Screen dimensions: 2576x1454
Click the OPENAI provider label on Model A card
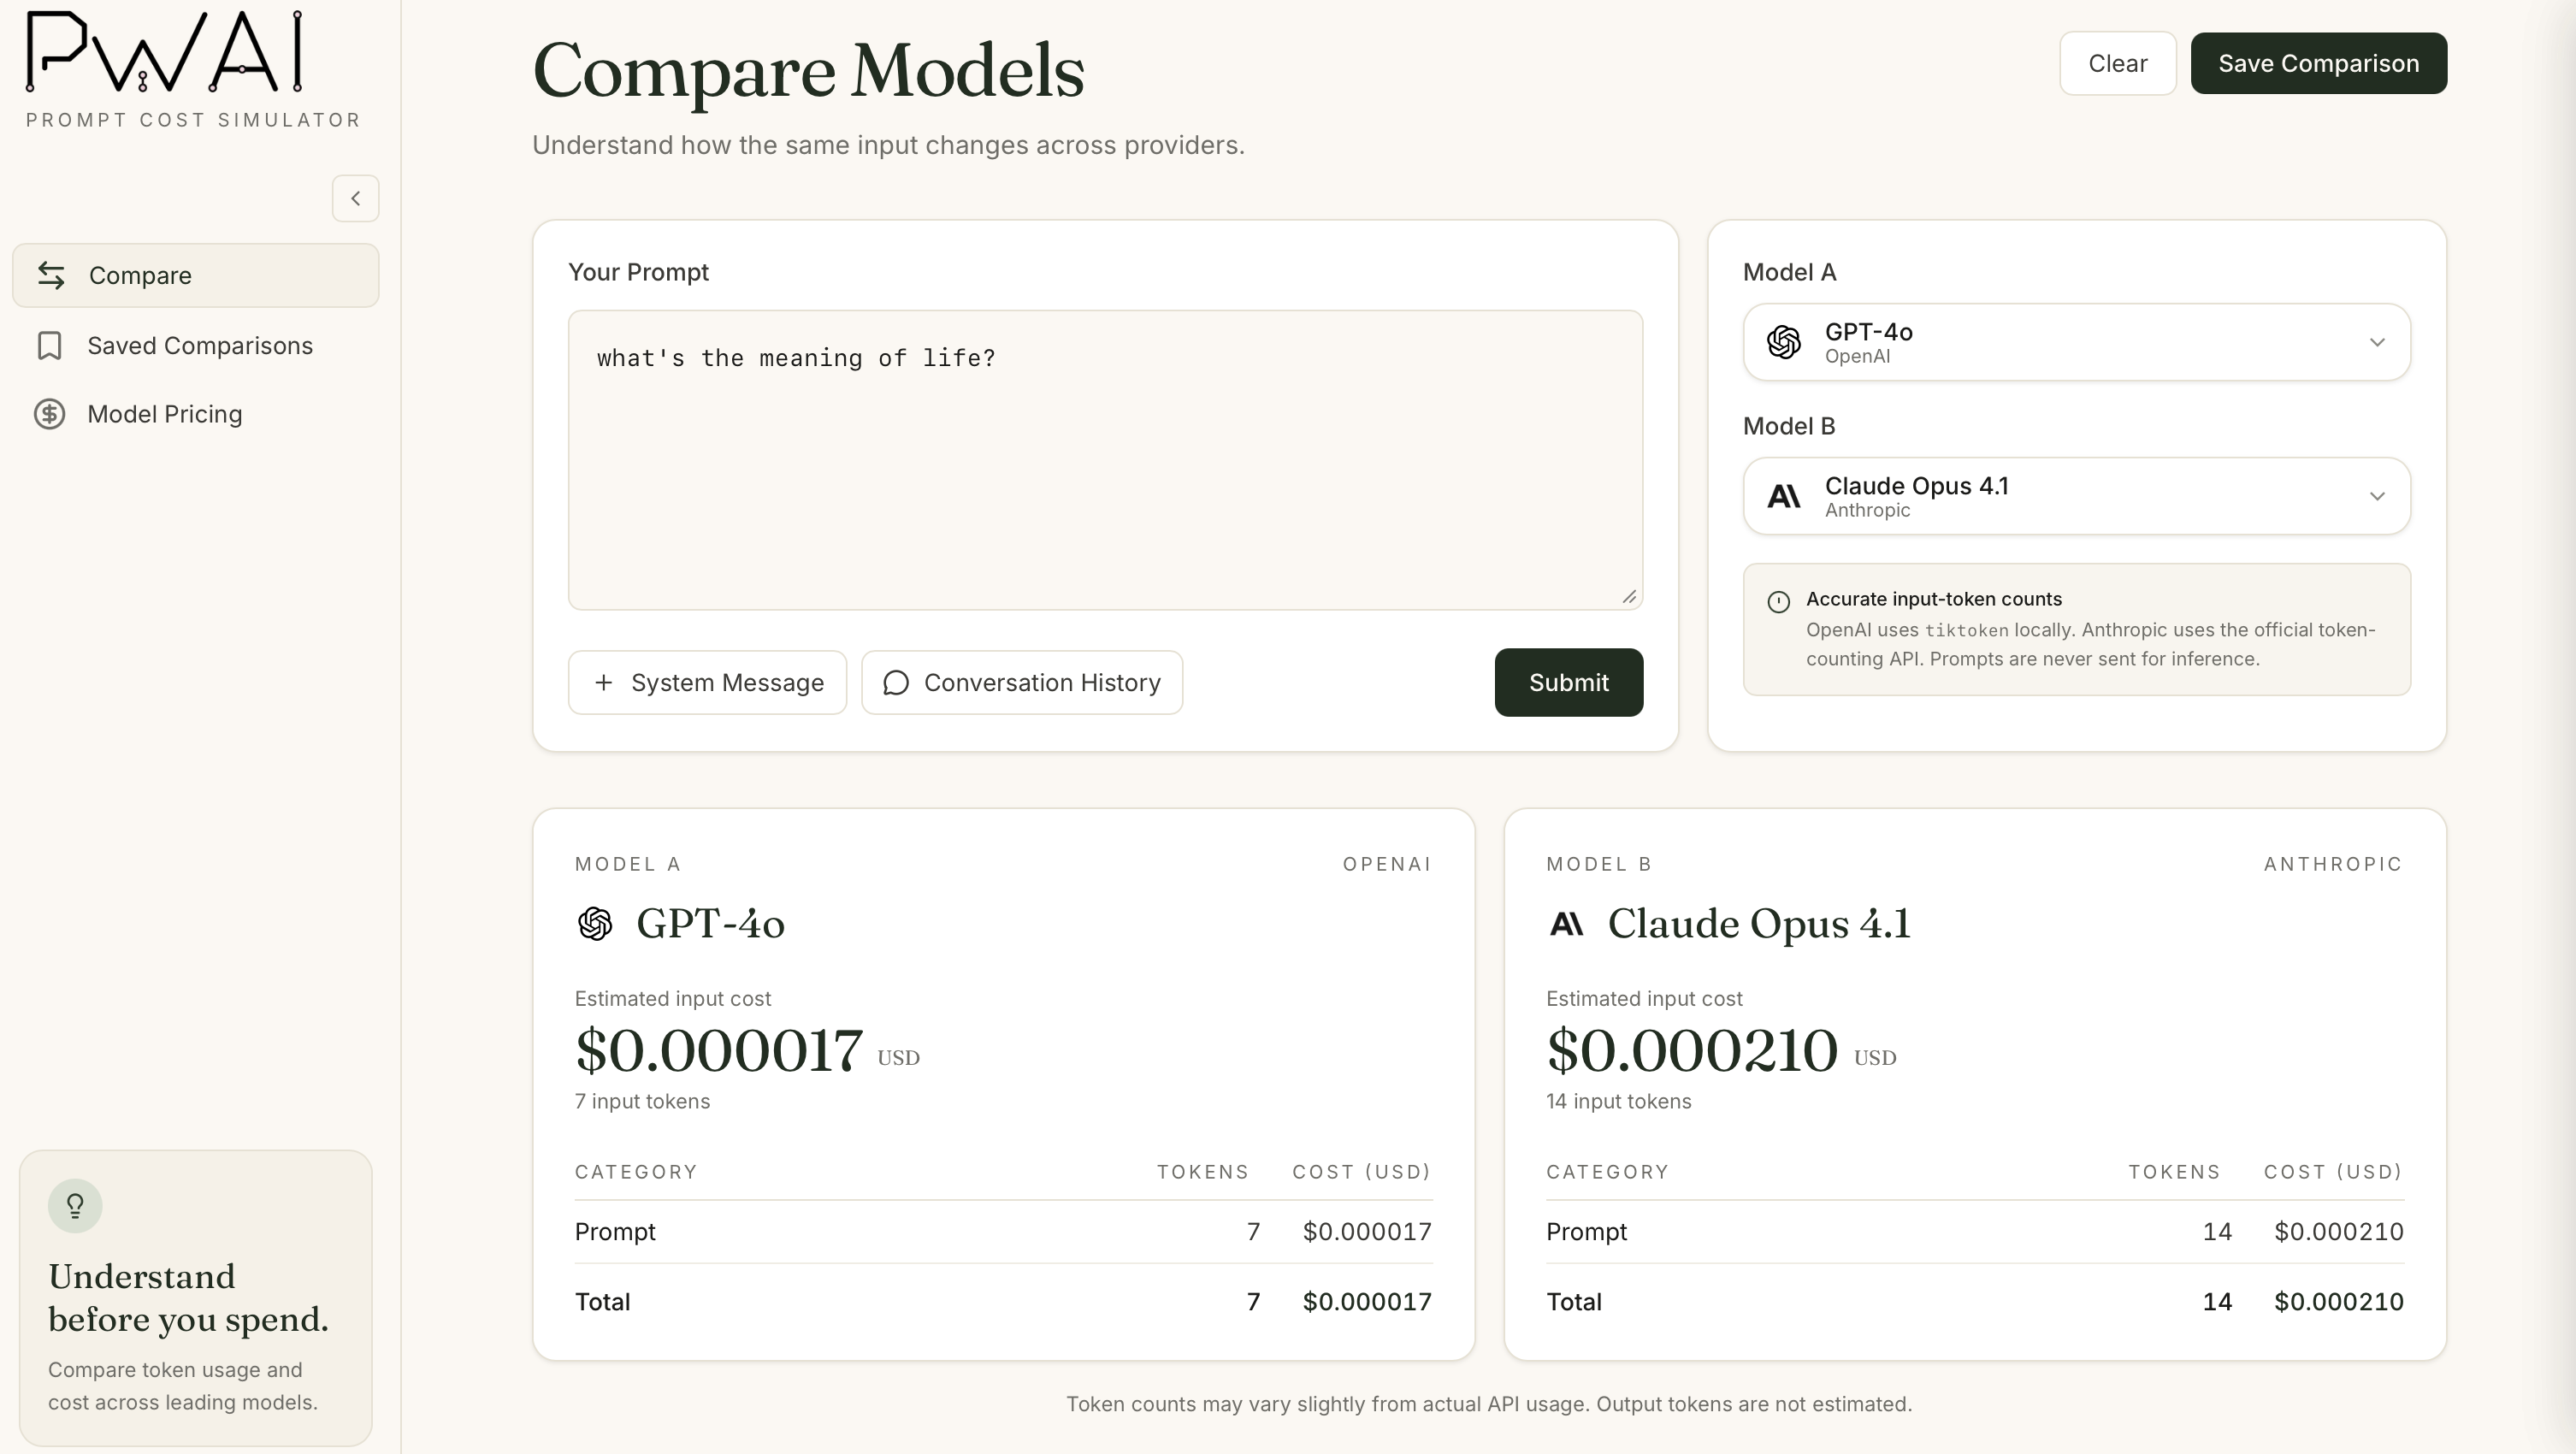1387,864
